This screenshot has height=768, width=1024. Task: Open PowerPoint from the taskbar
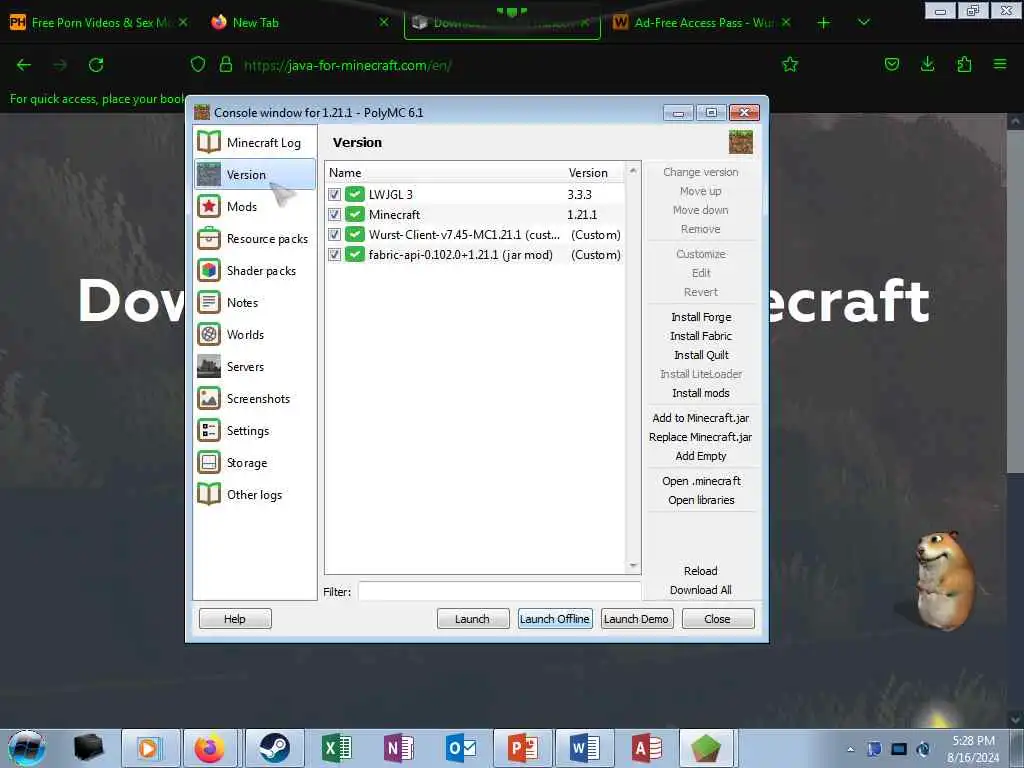[523, 748]
